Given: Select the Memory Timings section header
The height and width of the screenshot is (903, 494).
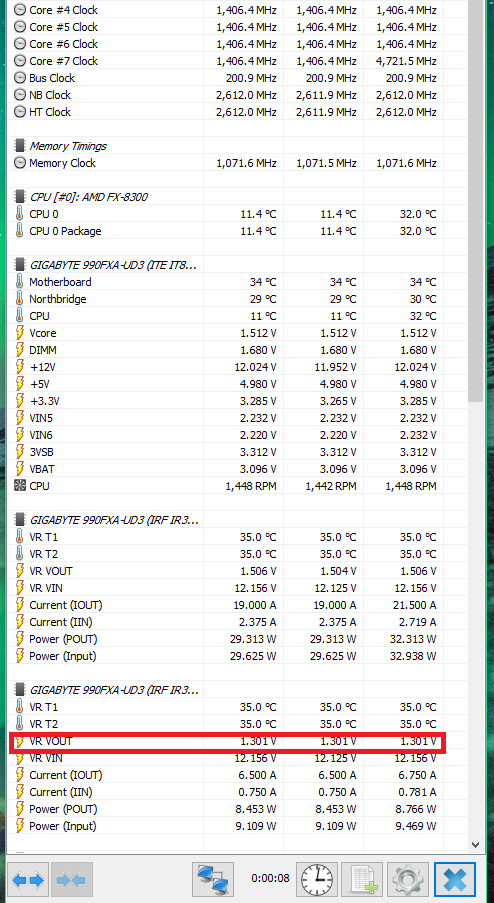Looking at the screenshot, I should (68, 146).
